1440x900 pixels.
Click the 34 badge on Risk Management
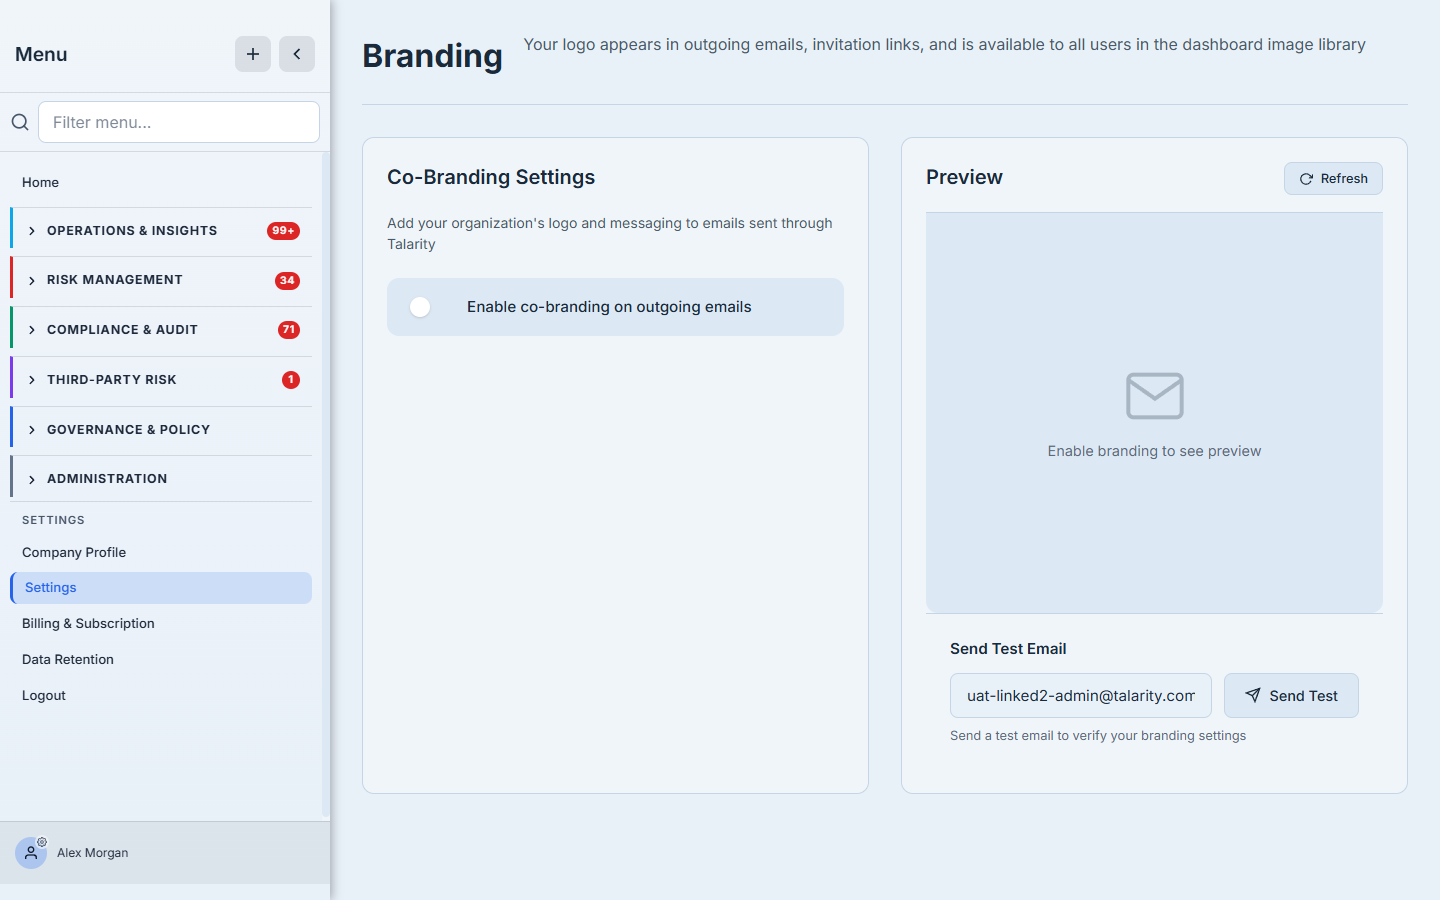287,281
